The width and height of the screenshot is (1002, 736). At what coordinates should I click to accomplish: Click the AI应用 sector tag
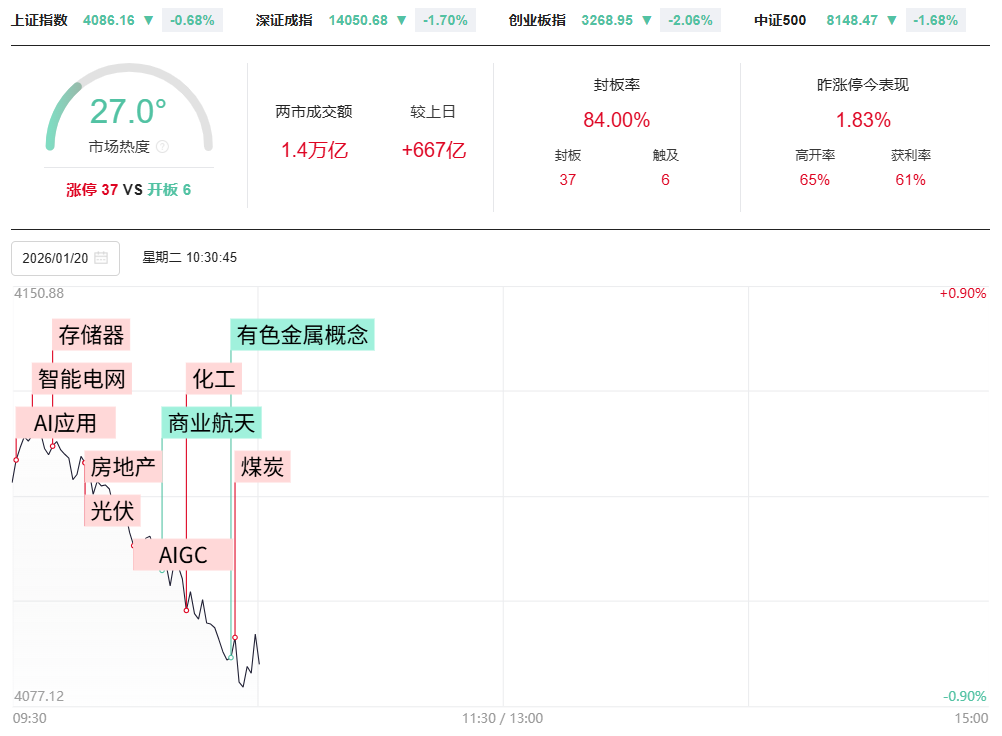(66, 423)
